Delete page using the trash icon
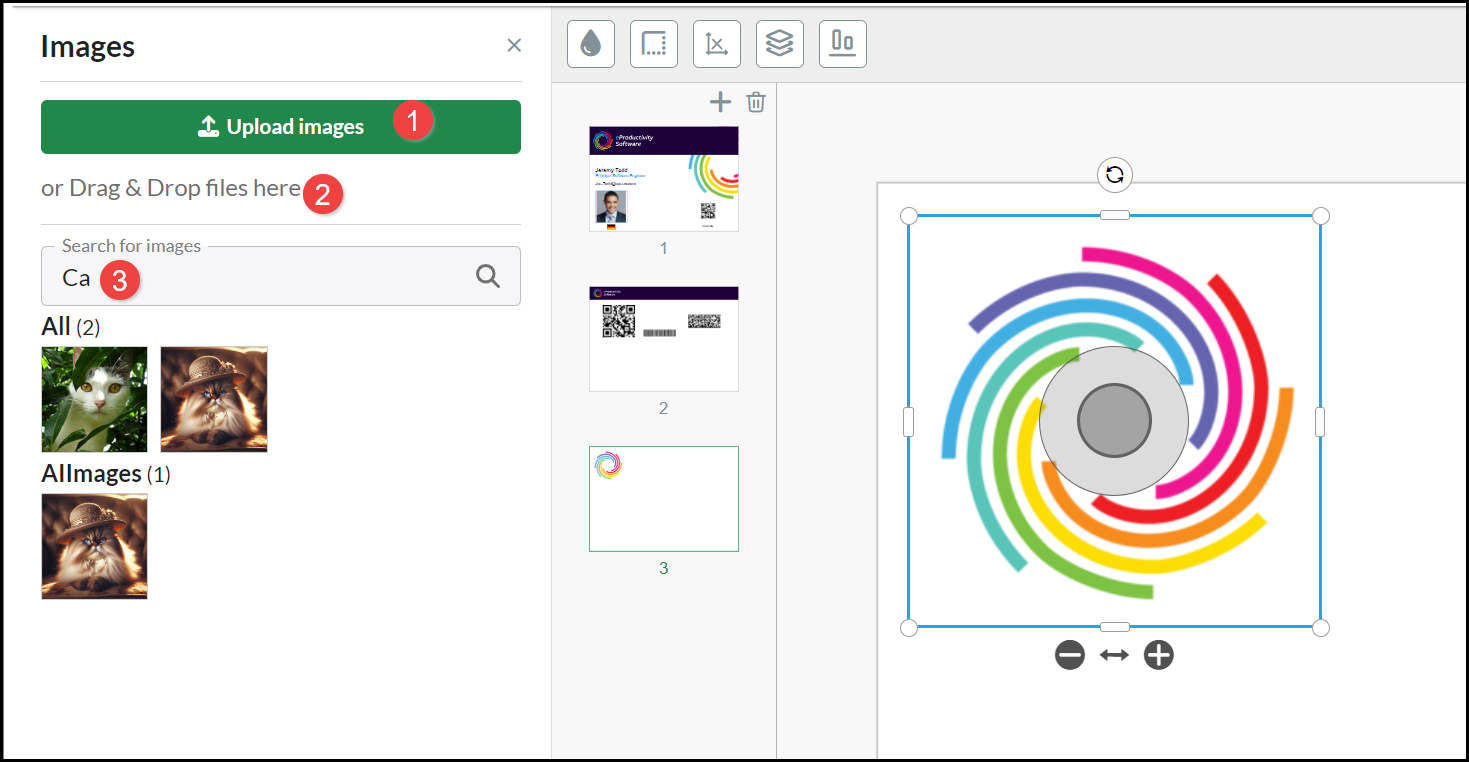Screen dimensions: 1469x762 coord(756,102)
